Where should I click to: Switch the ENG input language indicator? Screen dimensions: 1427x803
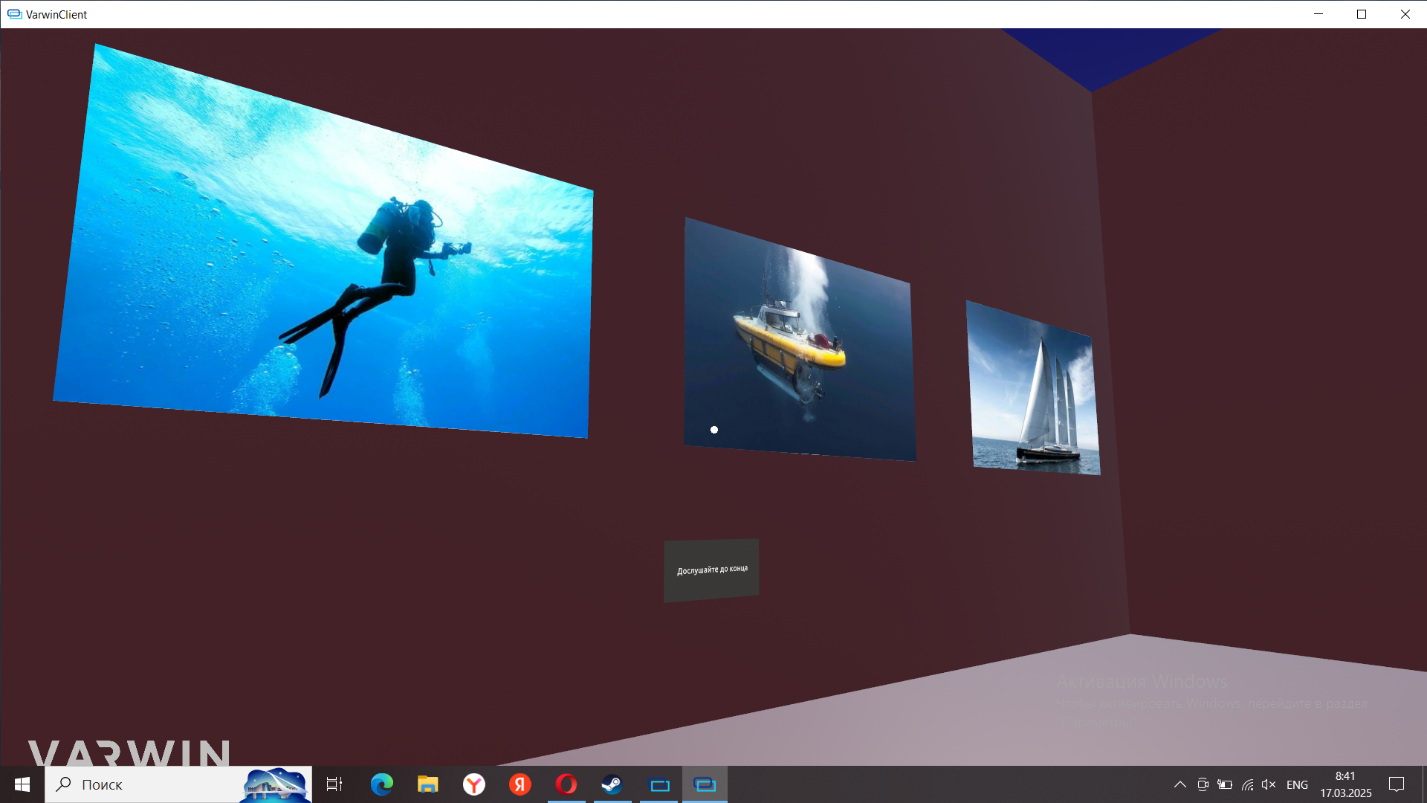(x=1297, y=785)
